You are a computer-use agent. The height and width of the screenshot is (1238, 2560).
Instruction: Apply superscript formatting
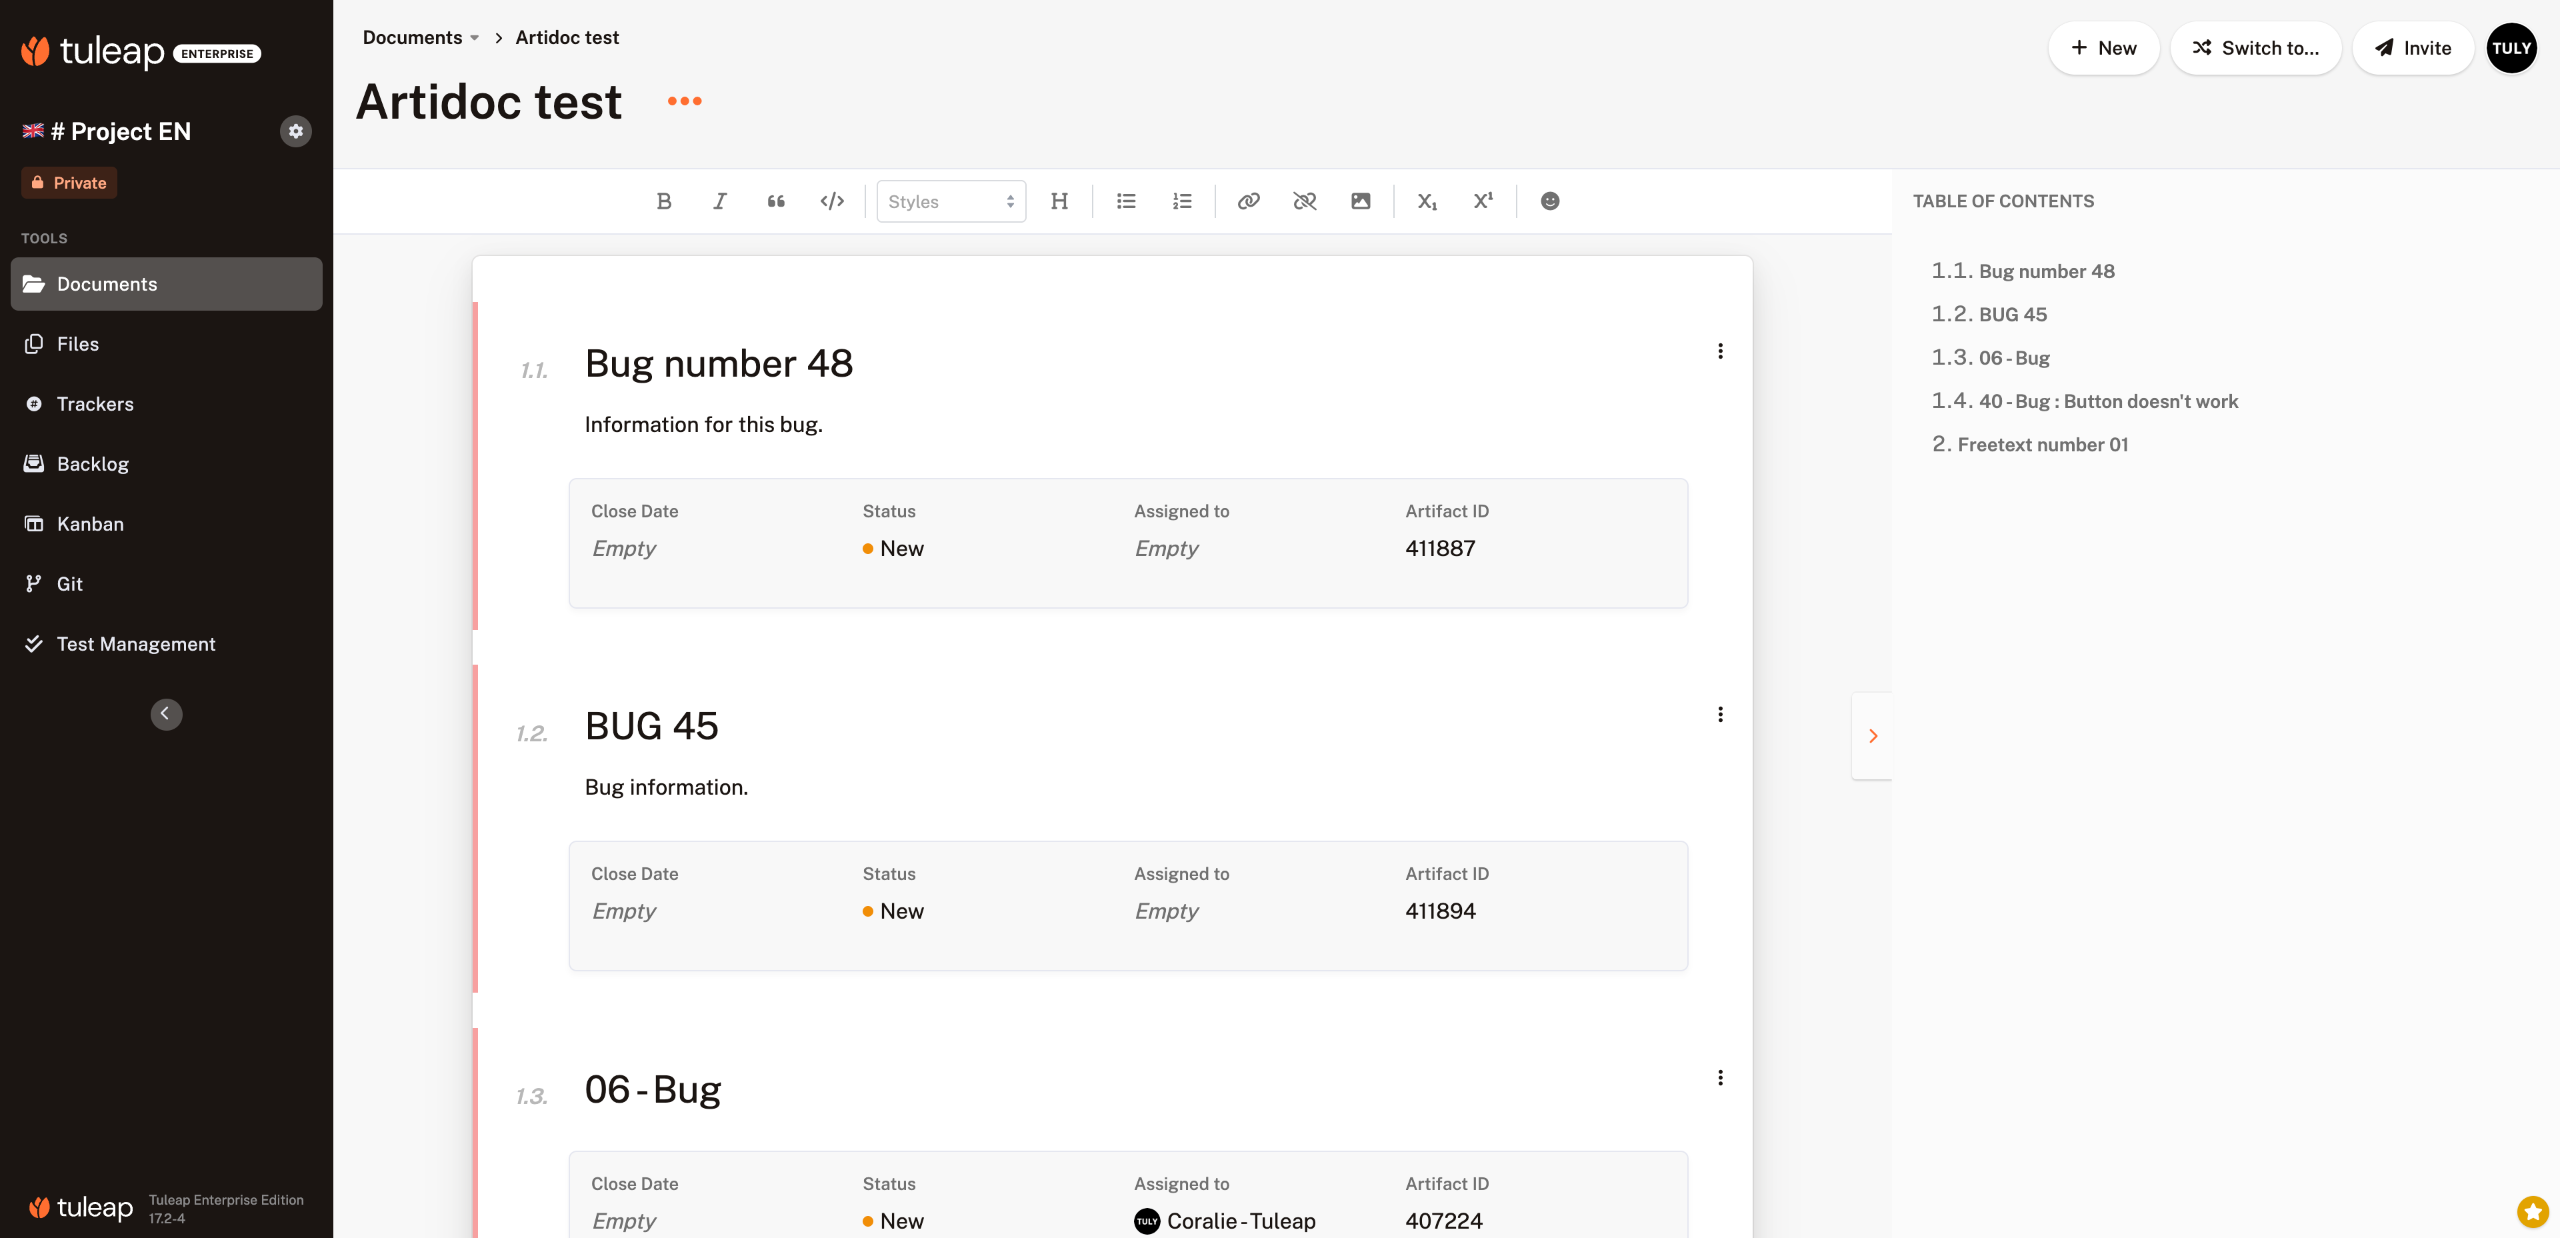coord(1483,201)
